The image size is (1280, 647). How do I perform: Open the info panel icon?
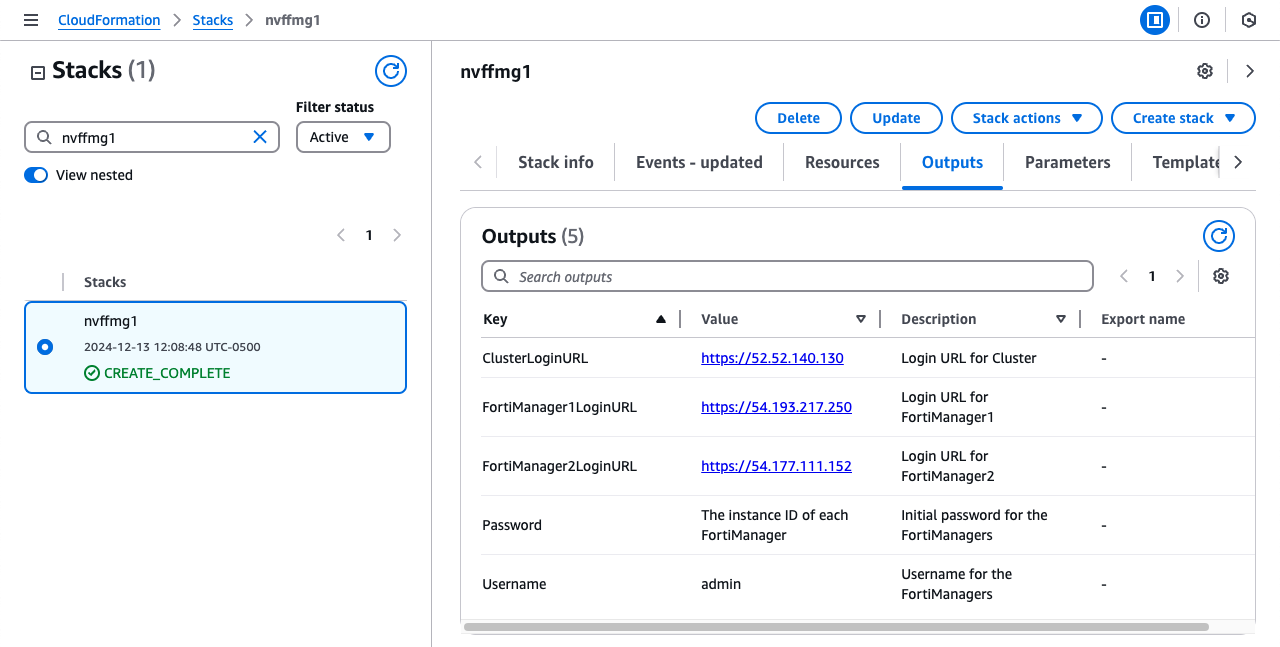pyautogui.click(x=1202, y=20)
